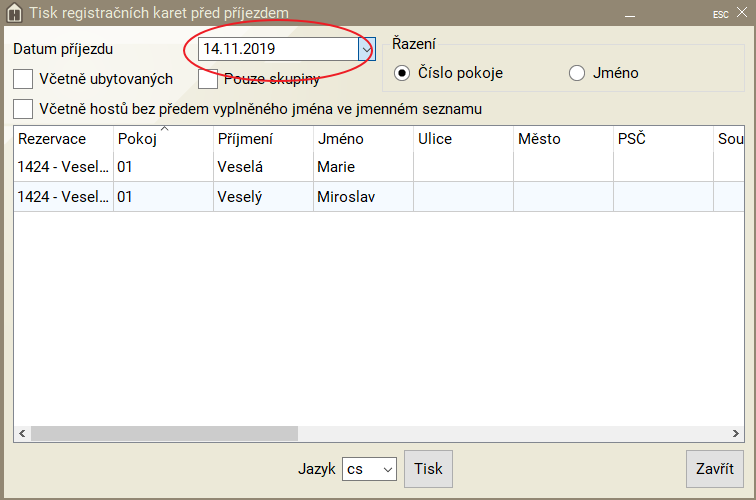The image size is (756, 500).
Task: Click the left arrow of horizontal scrollbar
Action: click(x=22, y=434)
